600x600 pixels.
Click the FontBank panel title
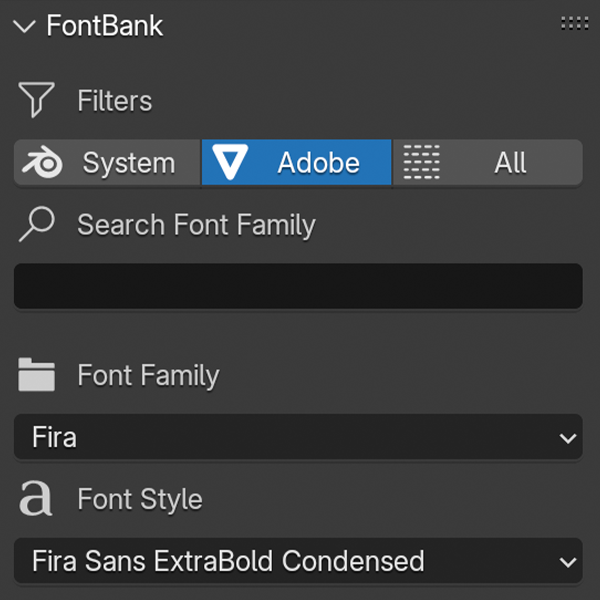point(105,26)
